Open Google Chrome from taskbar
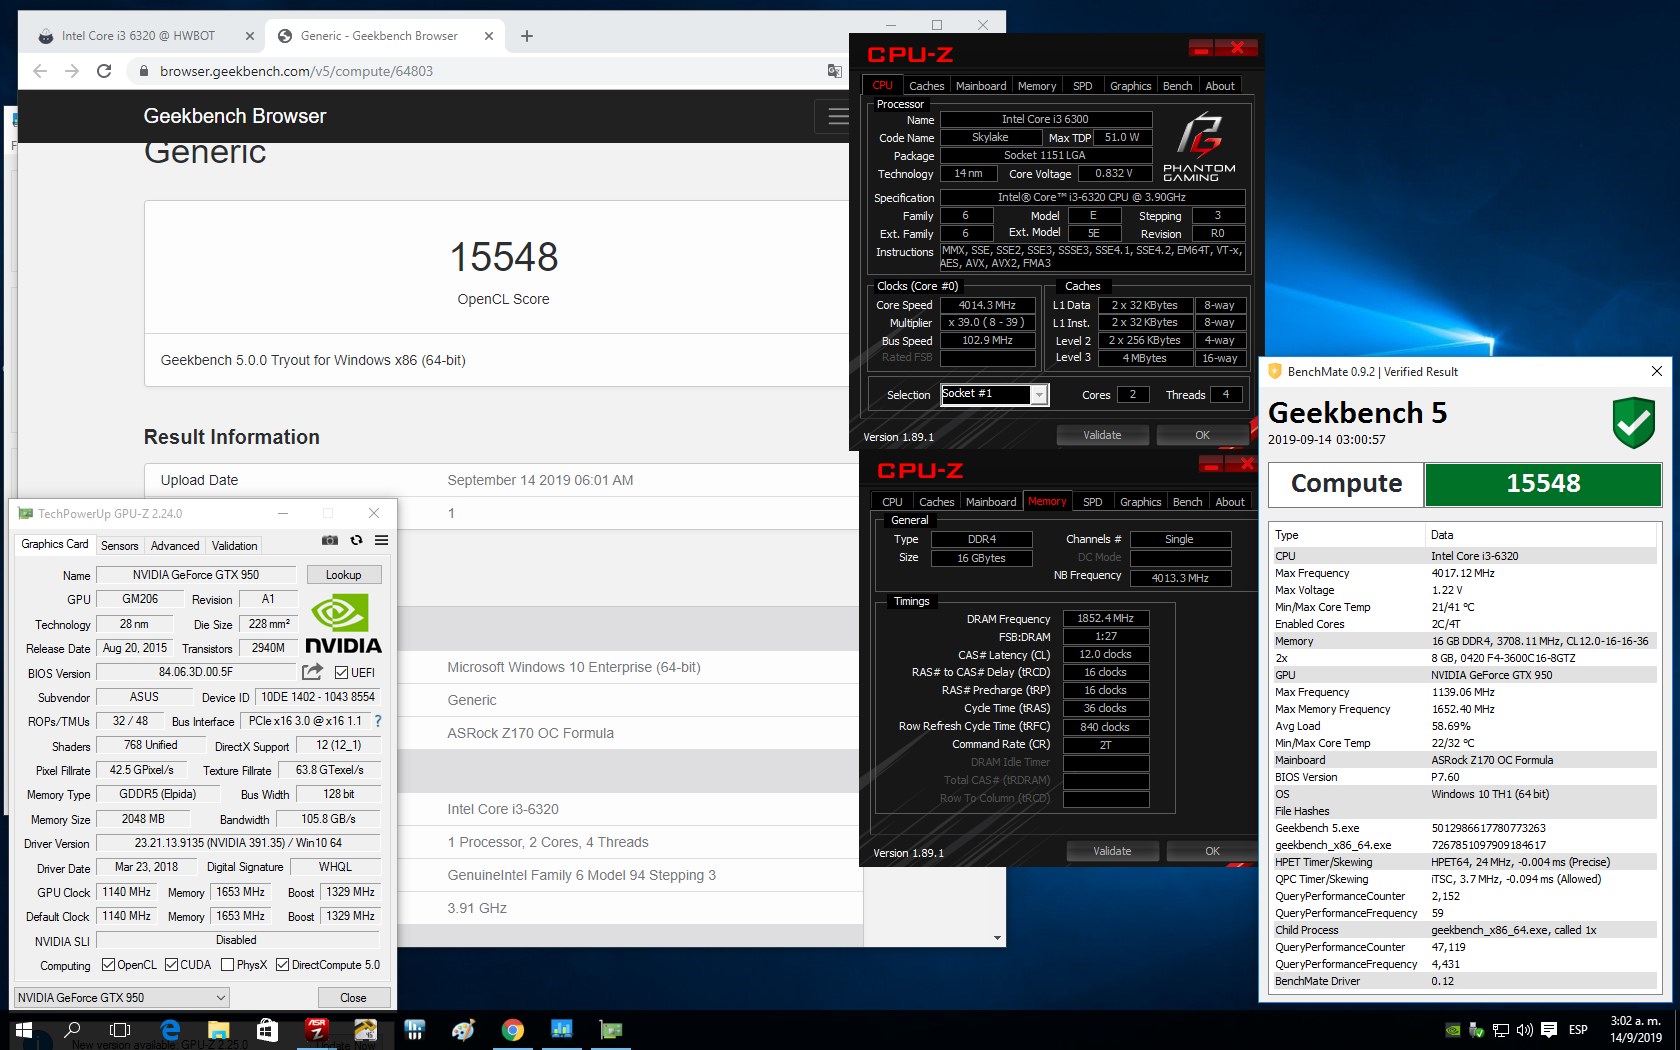This screenshot has height=1050, width=1680. click(512, 1030)
